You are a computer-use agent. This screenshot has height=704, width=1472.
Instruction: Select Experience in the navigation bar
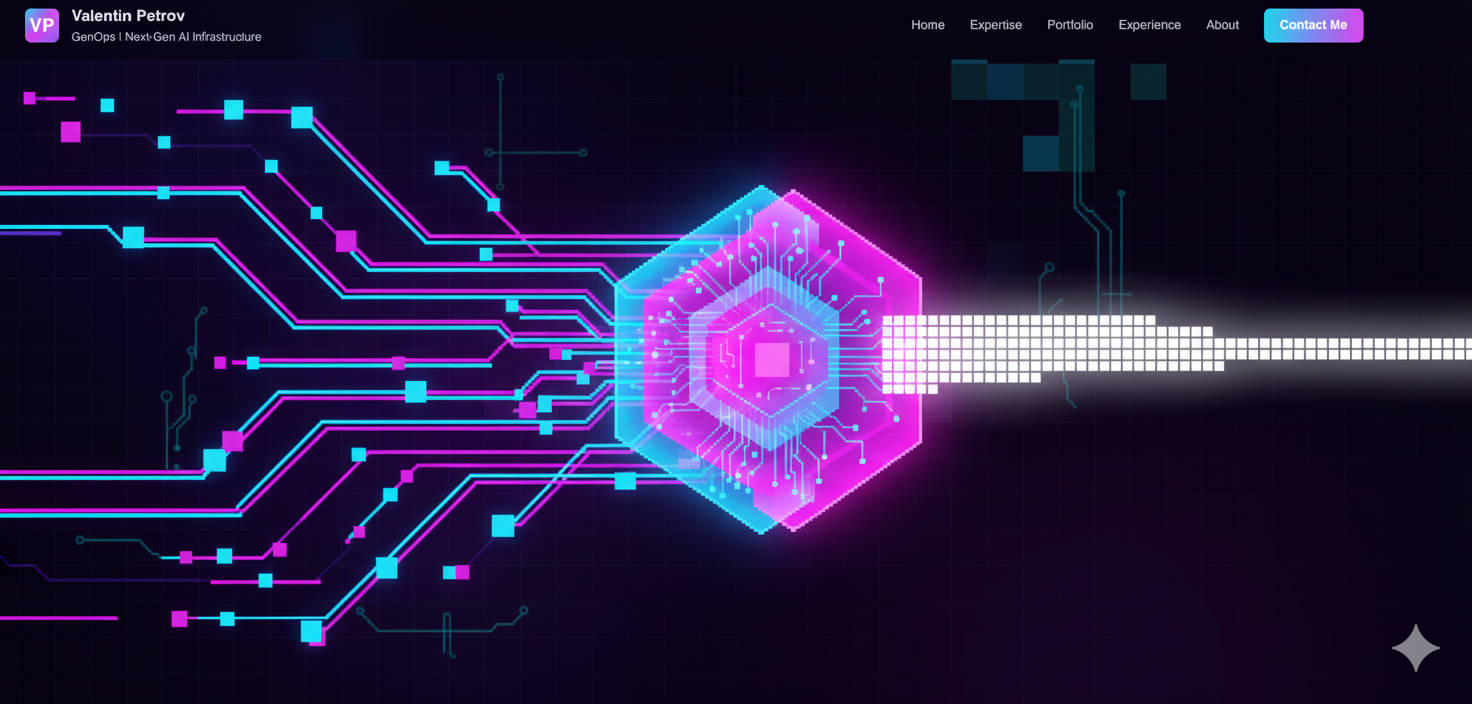point(1149,25)
